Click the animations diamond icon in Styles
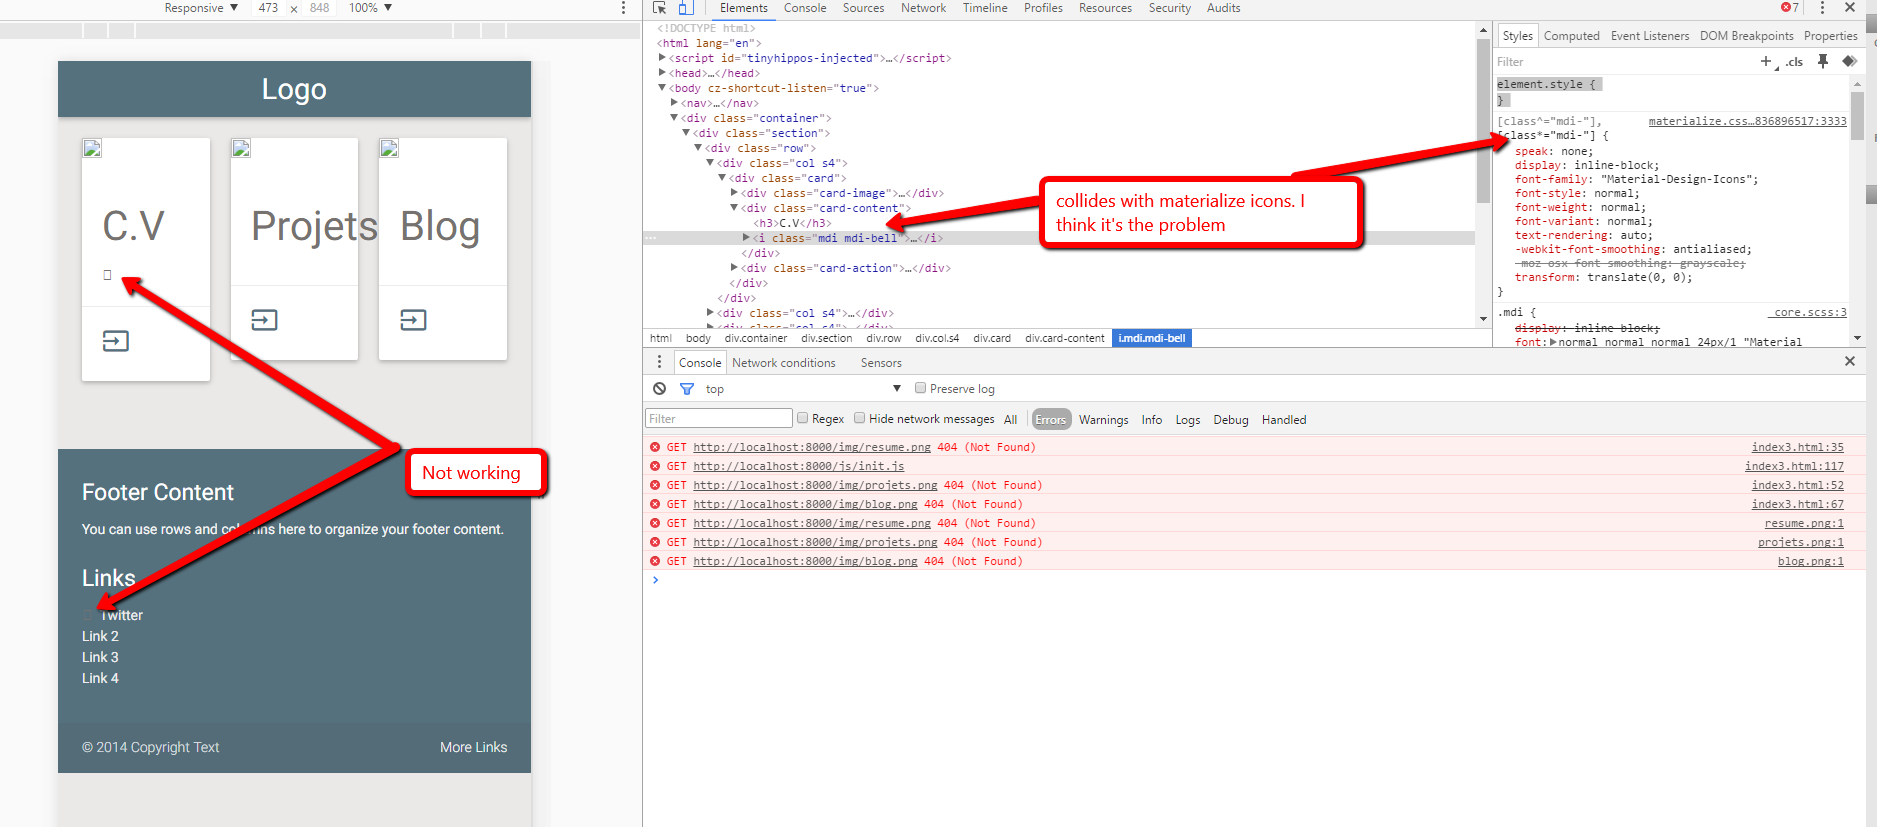The width and height of the screenshot is (1877, 827). 1849,61
